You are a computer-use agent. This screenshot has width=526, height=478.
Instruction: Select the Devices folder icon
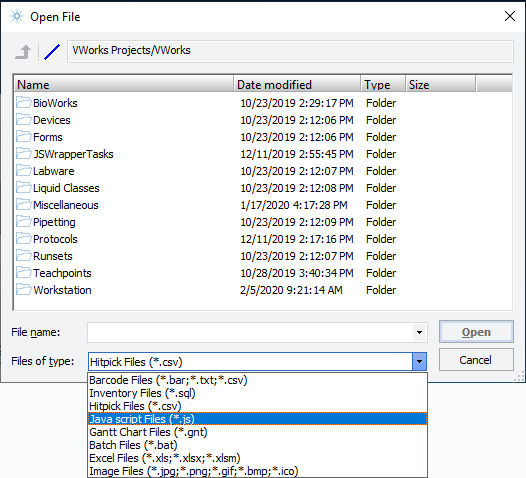point(23,119)
